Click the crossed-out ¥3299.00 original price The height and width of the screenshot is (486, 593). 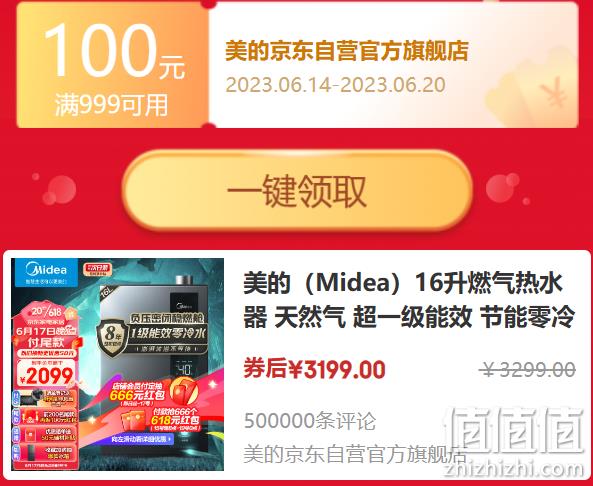pos(529,370)
